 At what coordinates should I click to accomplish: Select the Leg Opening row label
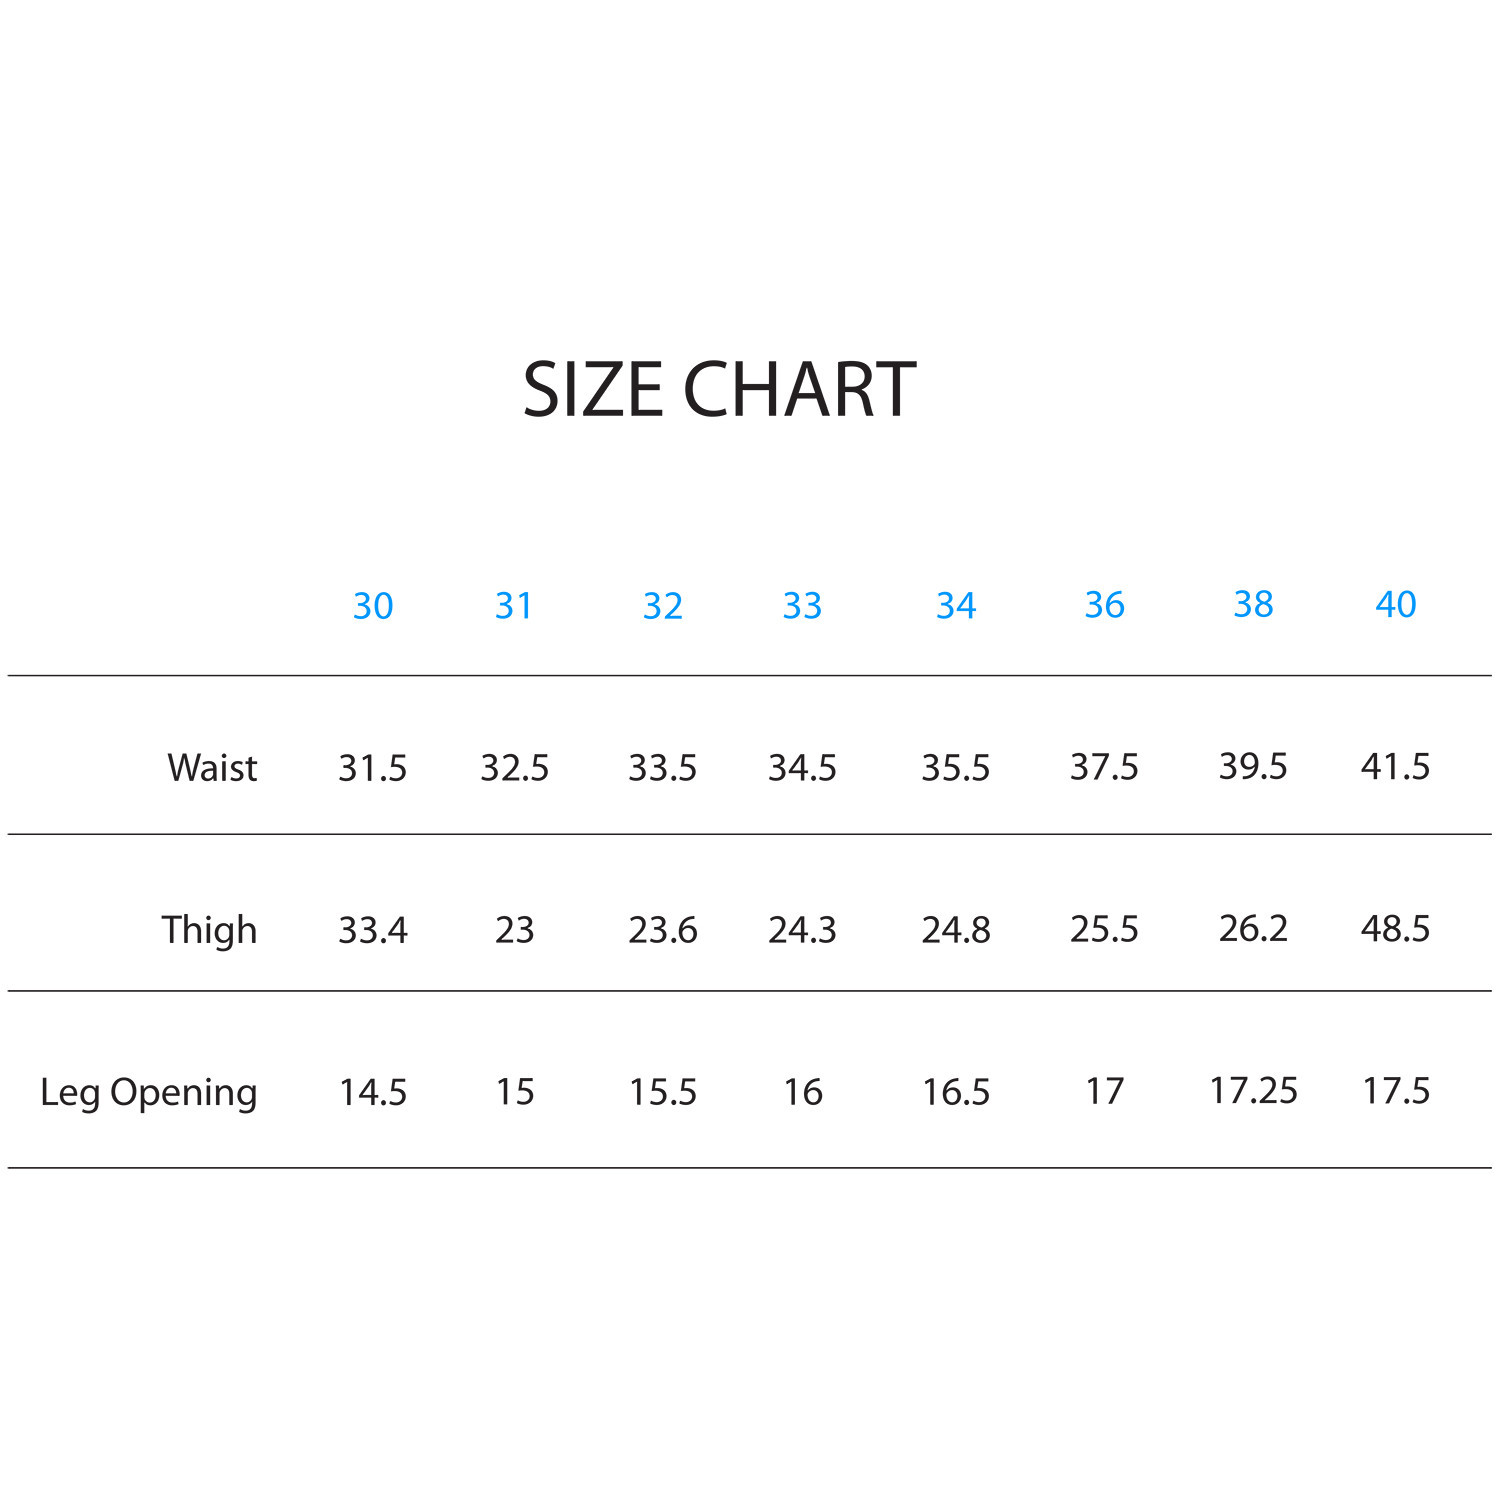[148, 1092]
